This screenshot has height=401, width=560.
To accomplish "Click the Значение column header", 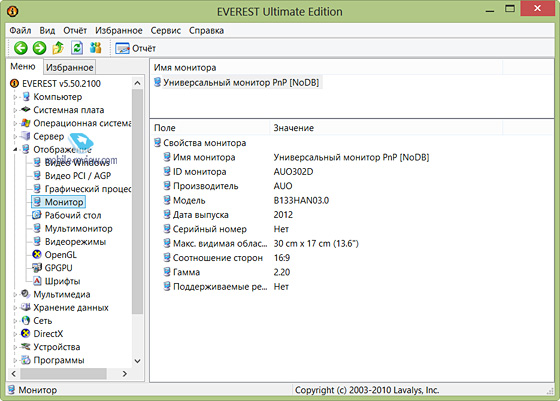I will 386,128.
